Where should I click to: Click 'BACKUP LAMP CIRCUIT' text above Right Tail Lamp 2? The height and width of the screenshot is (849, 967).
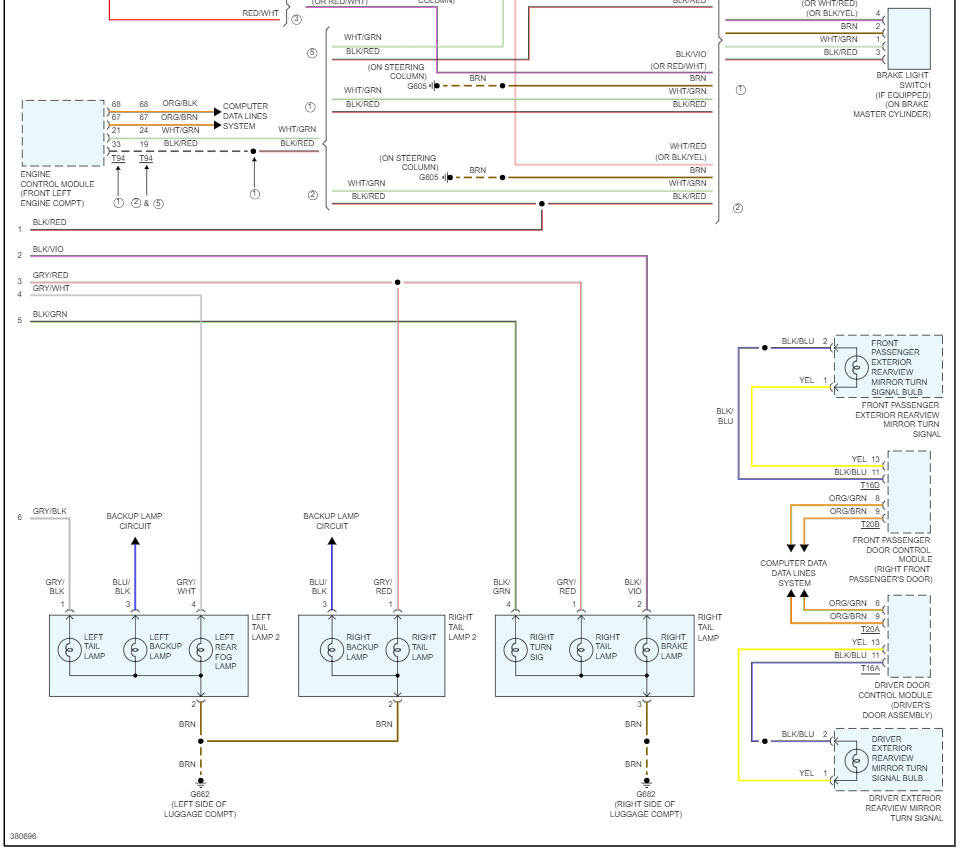pos(331,521)
